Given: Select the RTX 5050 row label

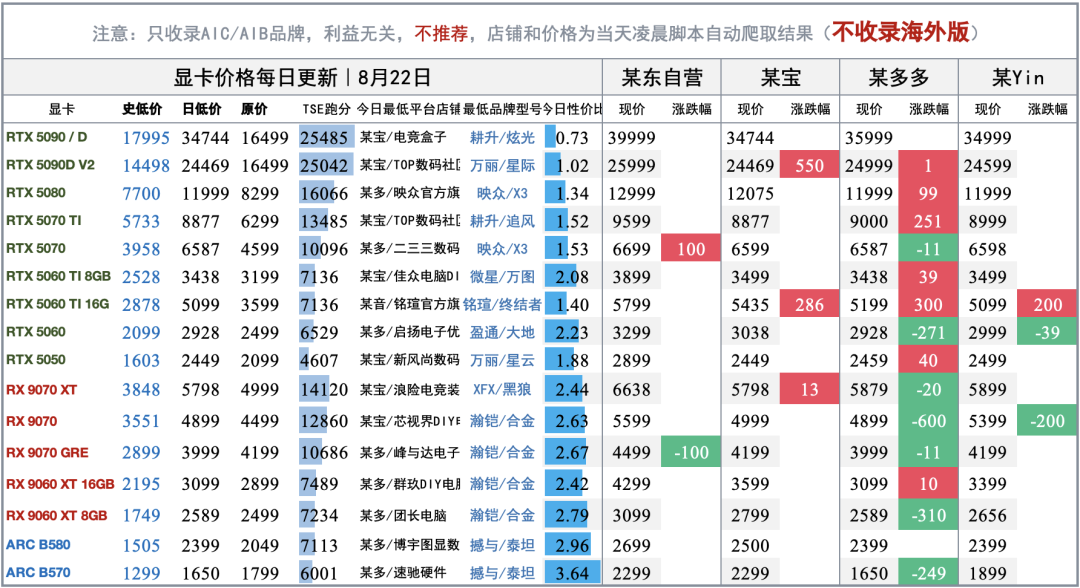Looking at the screenshot, I should click(x=36, y=359).
